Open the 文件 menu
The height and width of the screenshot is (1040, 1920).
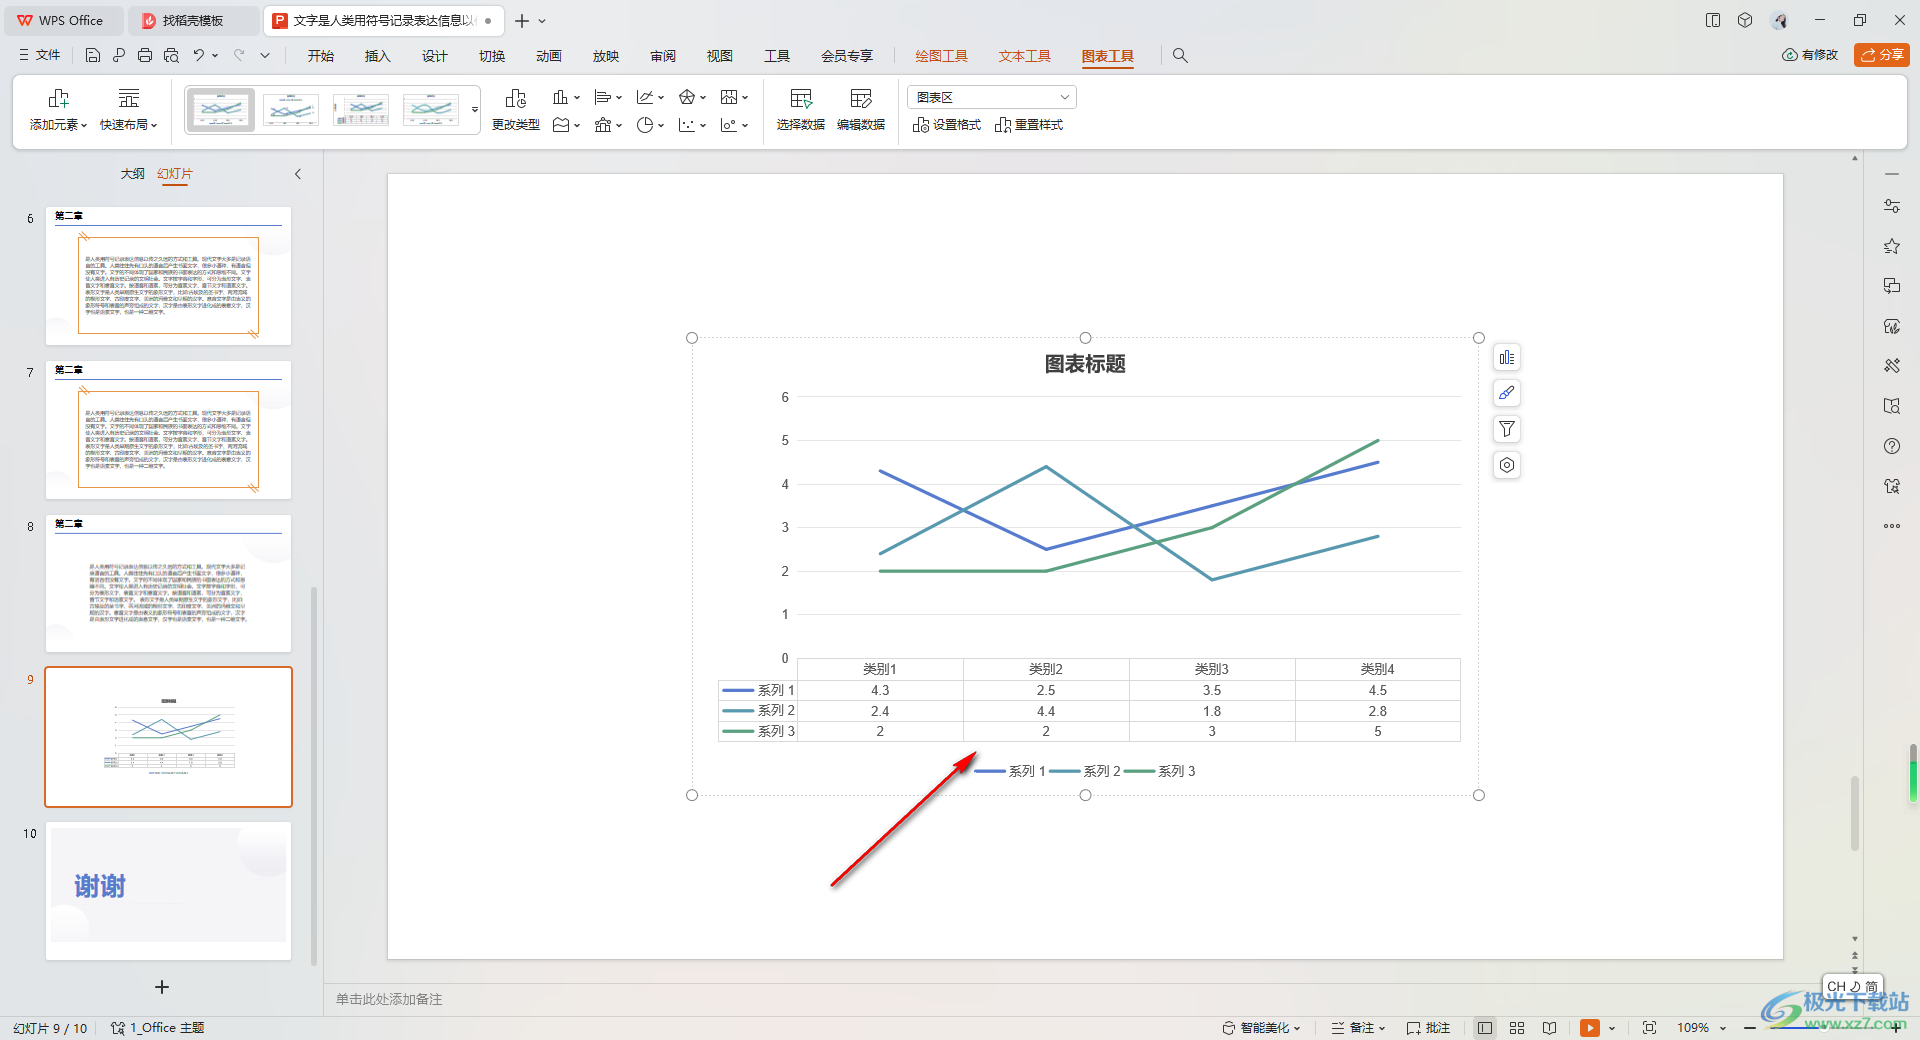pos(40,56)
